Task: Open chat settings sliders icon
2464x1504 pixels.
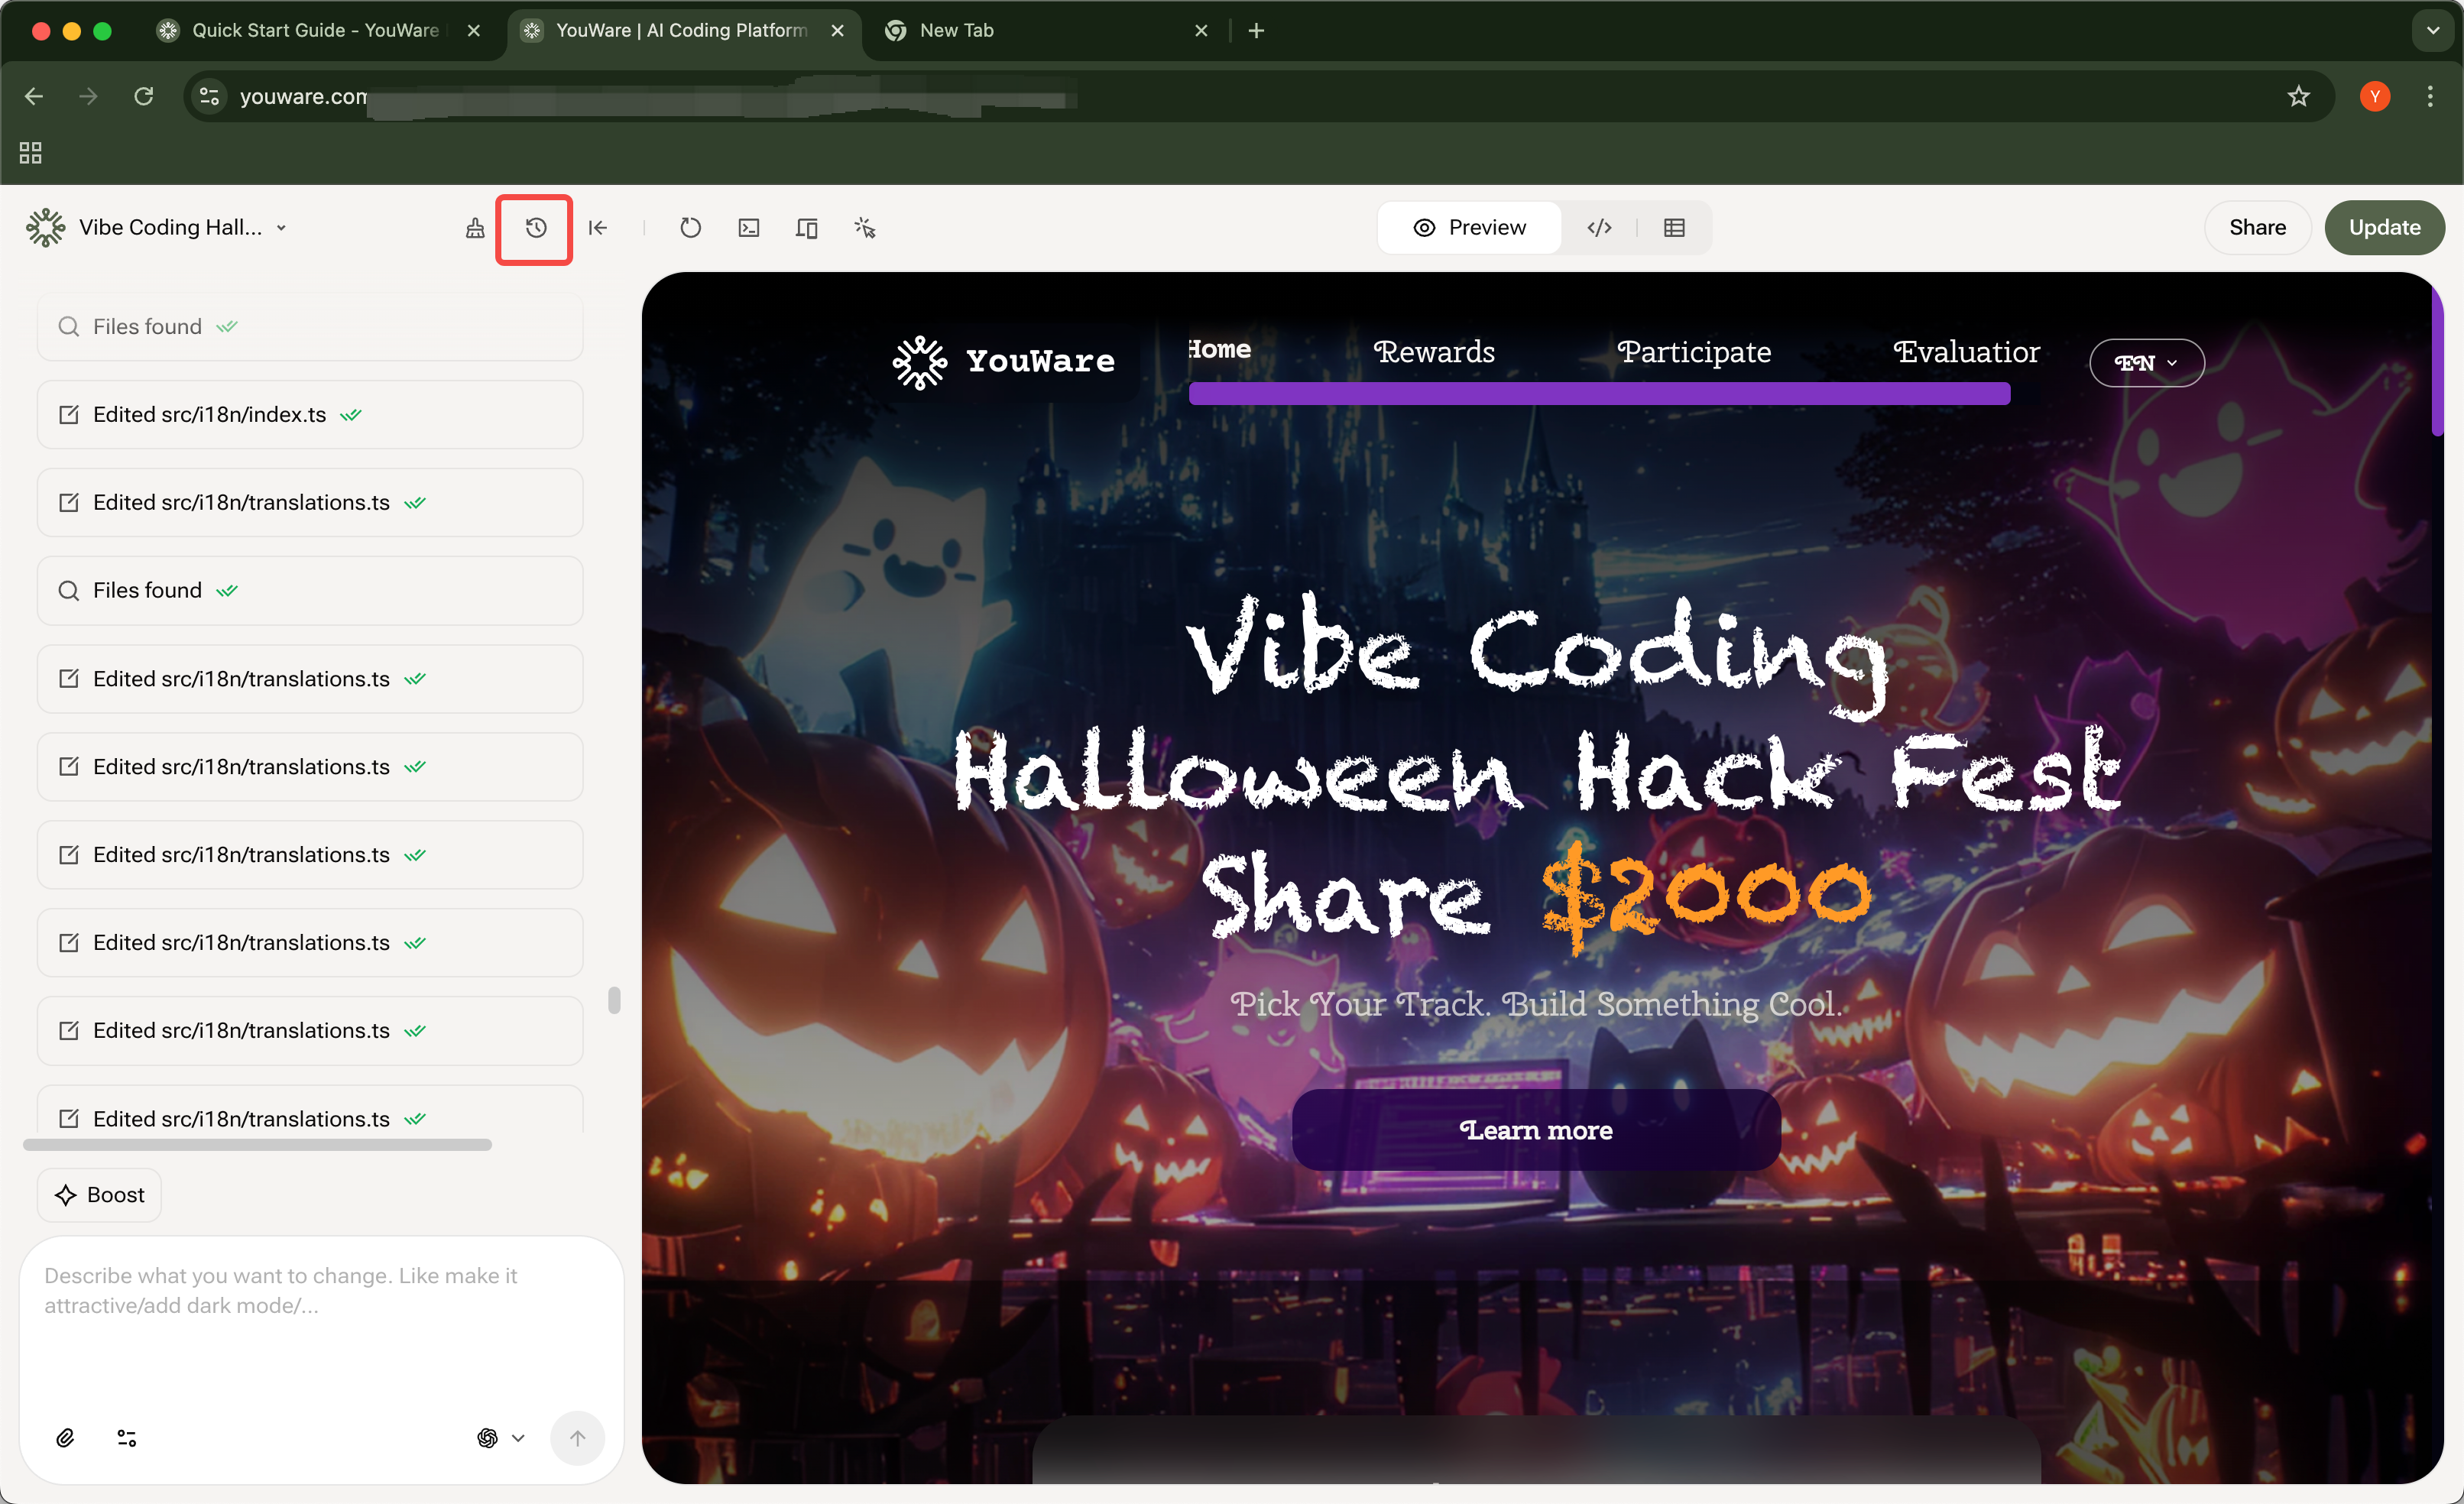Action: pyautogui.click(x=127, y=1438)
